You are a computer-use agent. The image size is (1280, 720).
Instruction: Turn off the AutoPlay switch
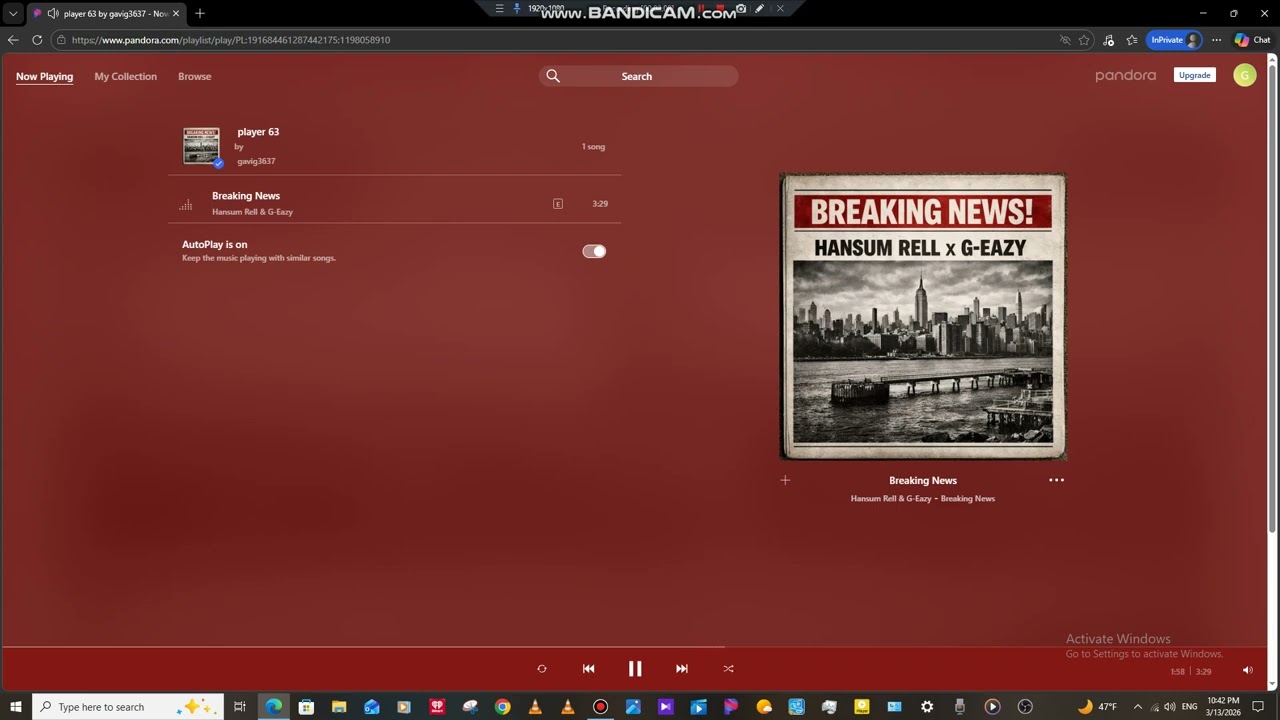tap(594, 251)
